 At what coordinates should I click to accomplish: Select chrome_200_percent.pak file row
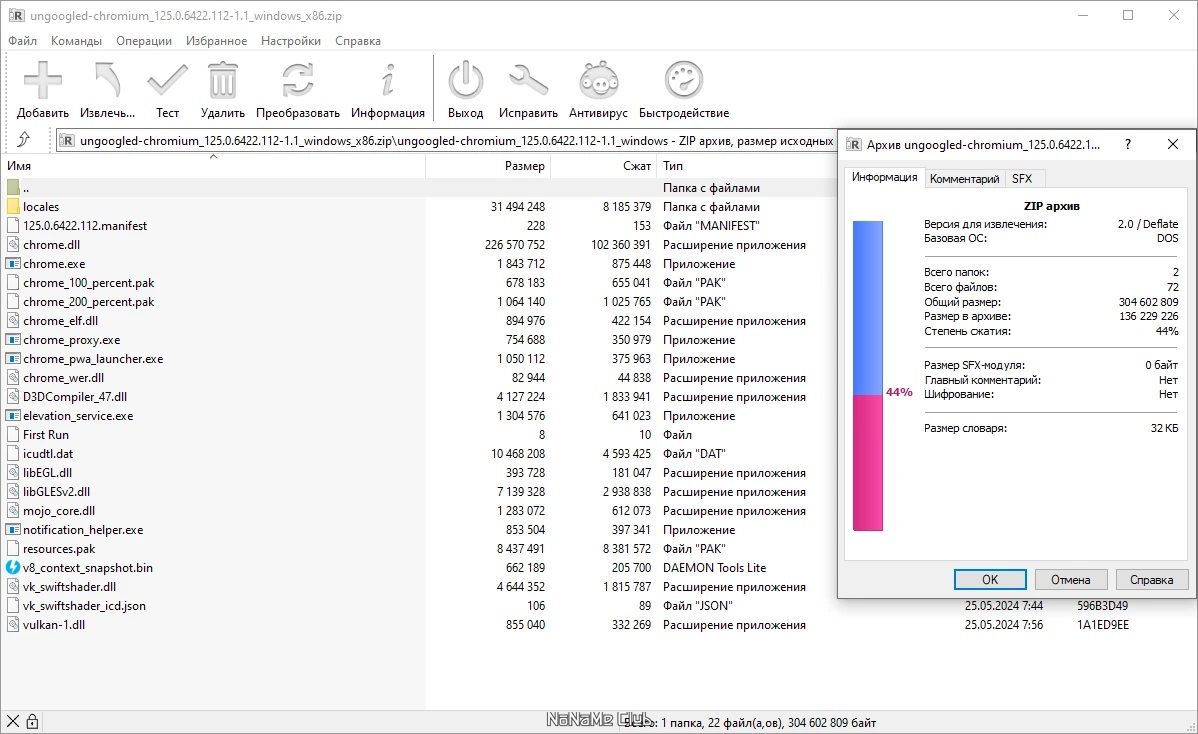click(418, 302)
